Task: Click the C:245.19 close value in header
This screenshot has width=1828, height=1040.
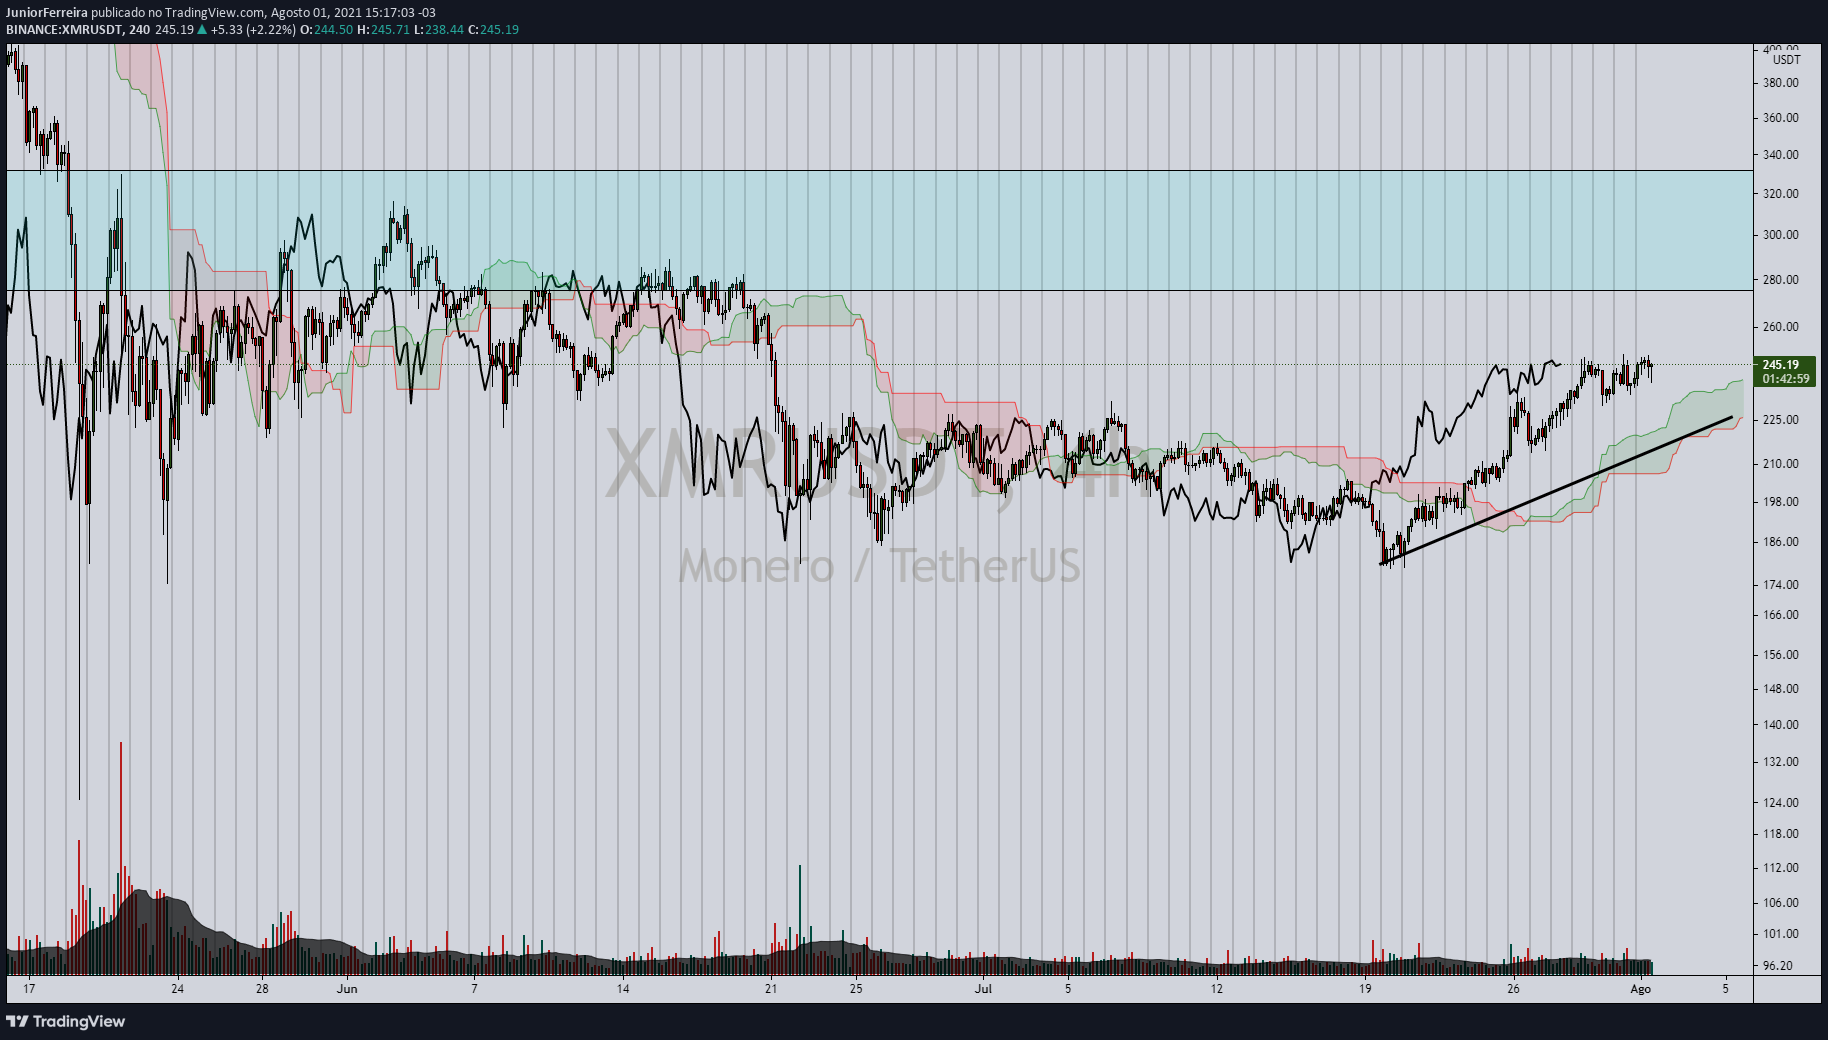Action: coord(494,30)
